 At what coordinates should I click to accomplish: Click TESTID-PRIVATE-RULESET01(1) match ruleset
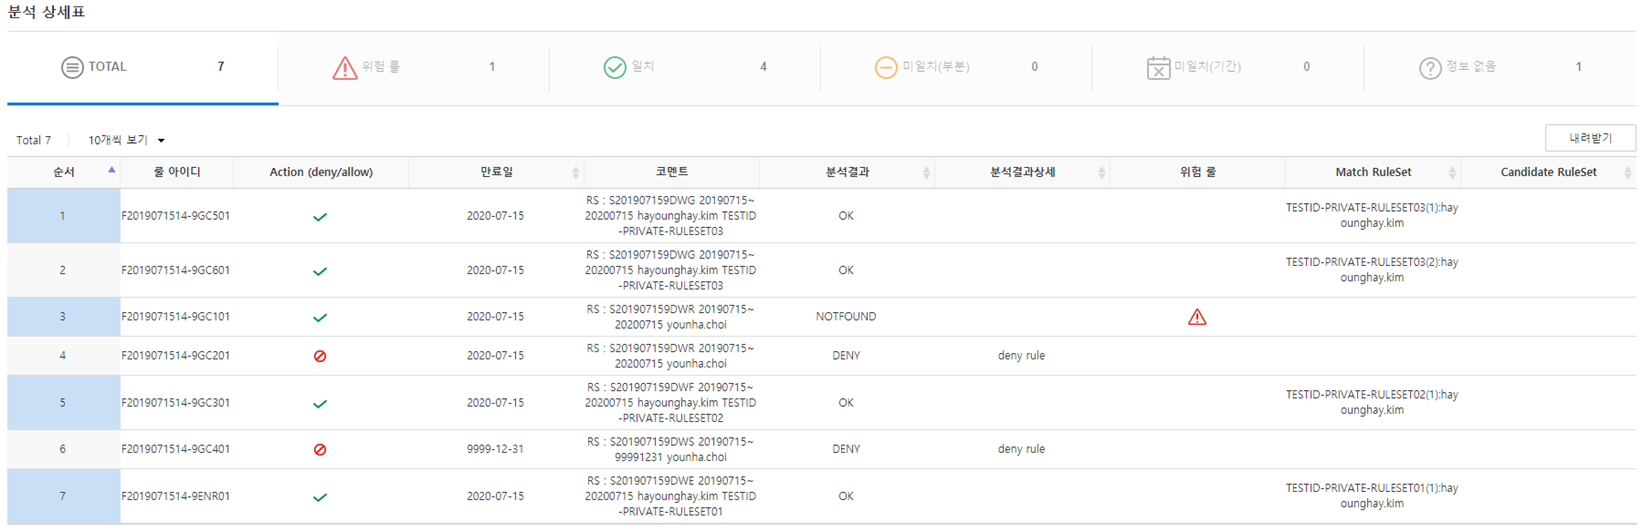(x=1372, y=496)
